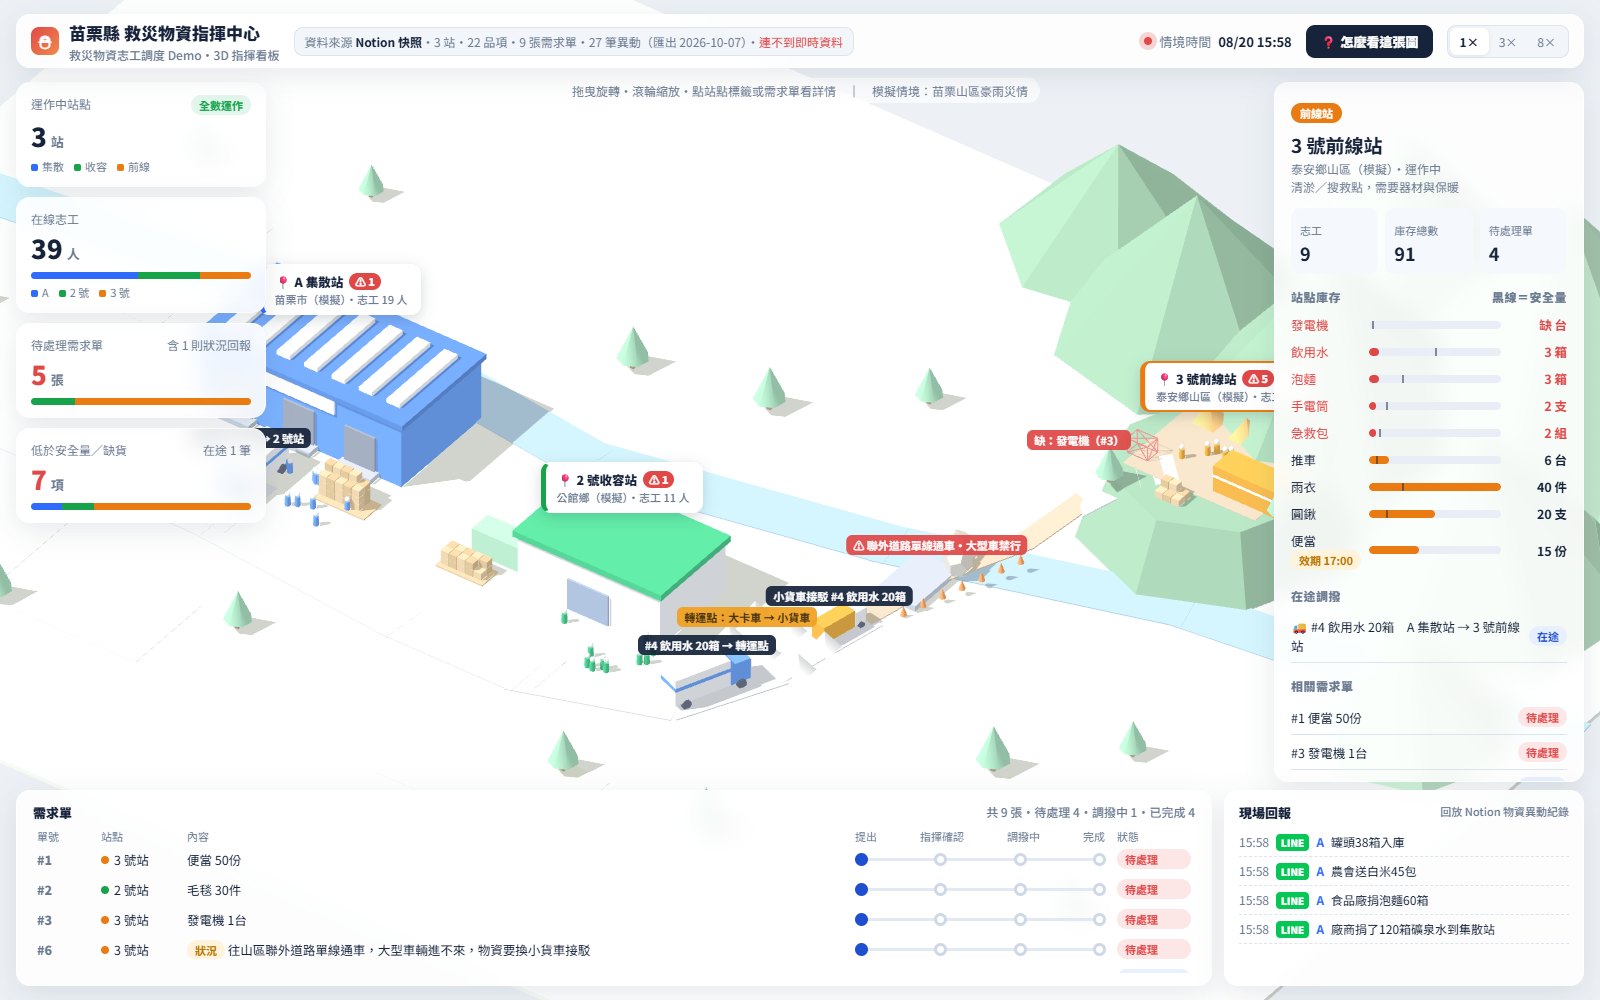Select request row #2 毛毯 30件
The image size is (1600, 1000).
[x=613, y=890]
